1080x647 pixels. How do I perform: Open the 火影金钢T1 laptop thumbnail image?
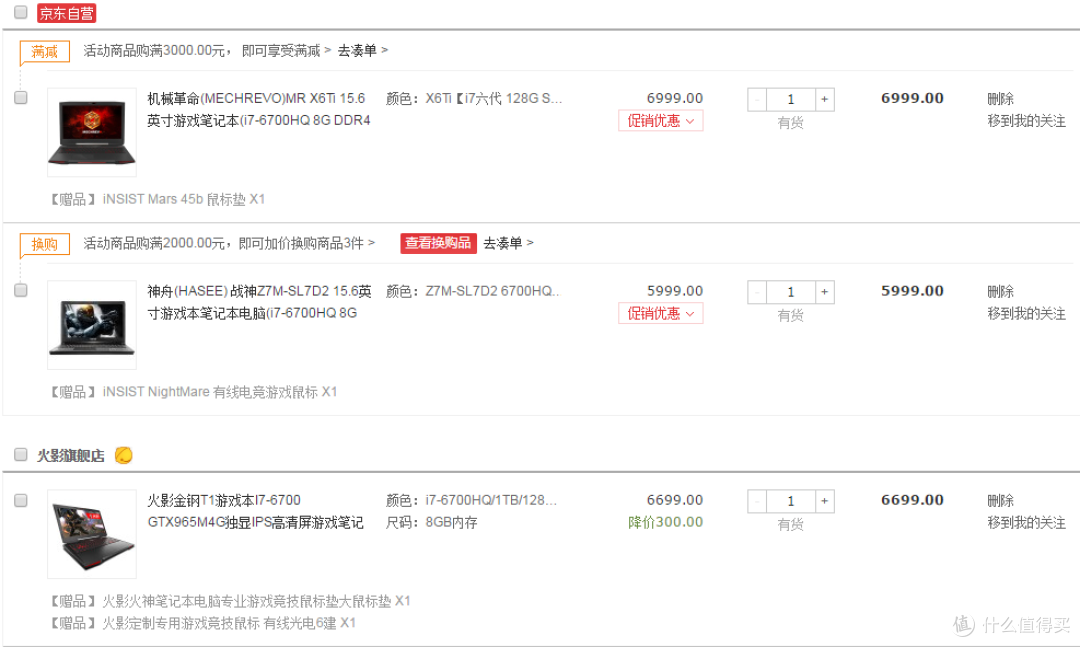(x=92, y=534)
